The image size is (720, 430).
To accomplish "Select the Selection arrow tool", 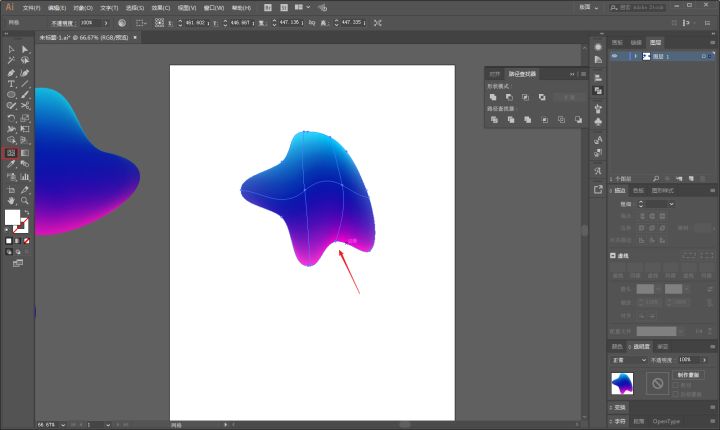I will tap(11, 49).
